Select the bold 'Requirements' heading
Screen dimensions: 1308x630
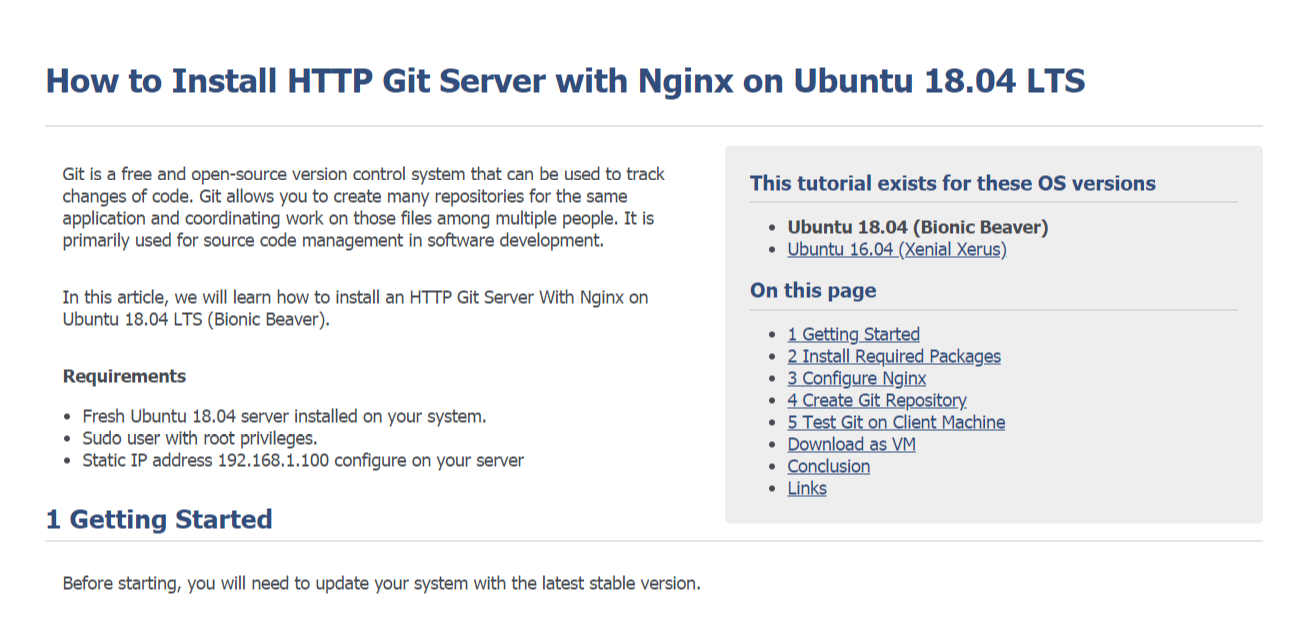pyautogui.click(x=124, y=376)
